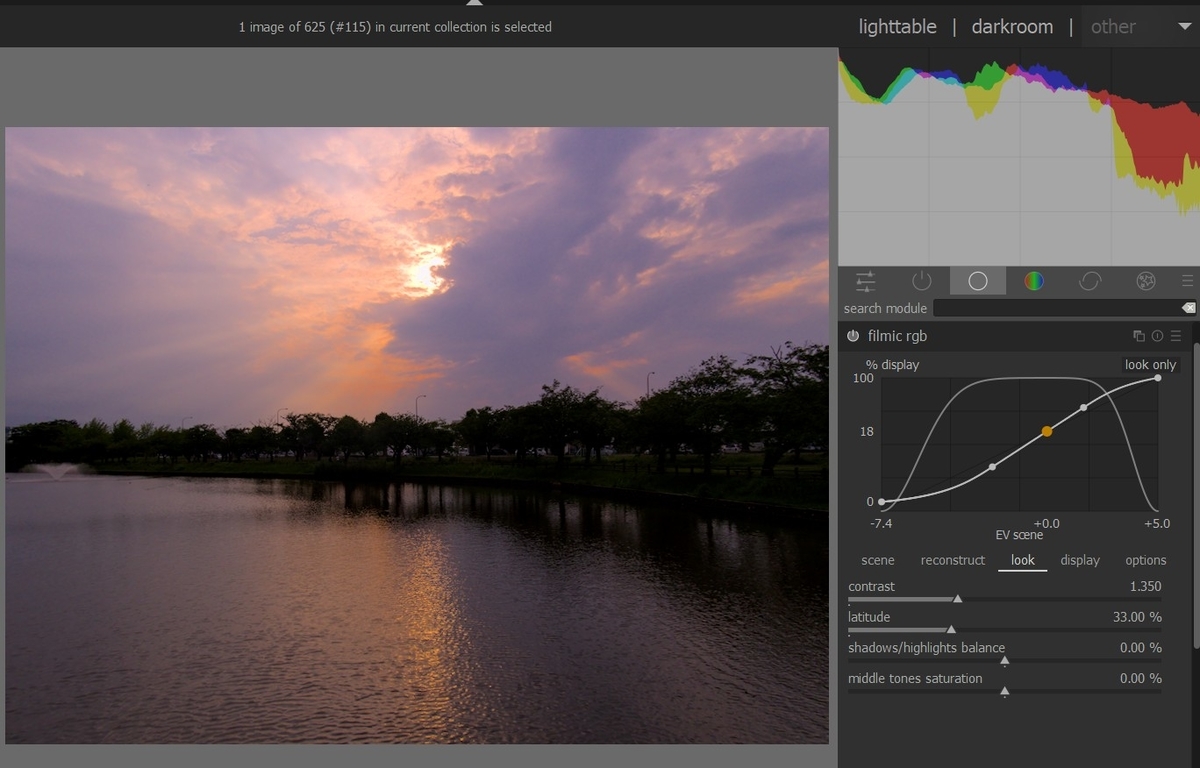Open the scene tab in filmic
1200x768 pixels.
878,560
